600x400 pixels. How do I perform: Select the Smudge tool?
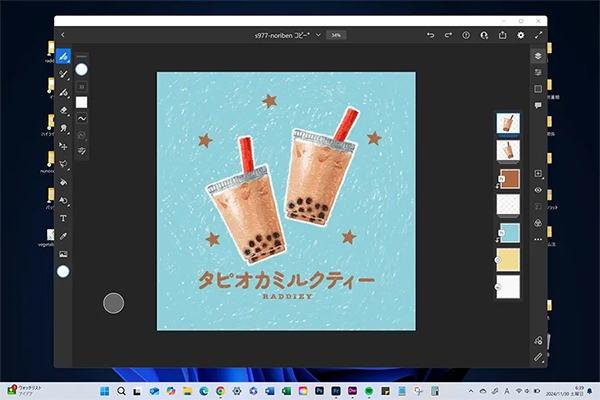[x=64, y=128]
